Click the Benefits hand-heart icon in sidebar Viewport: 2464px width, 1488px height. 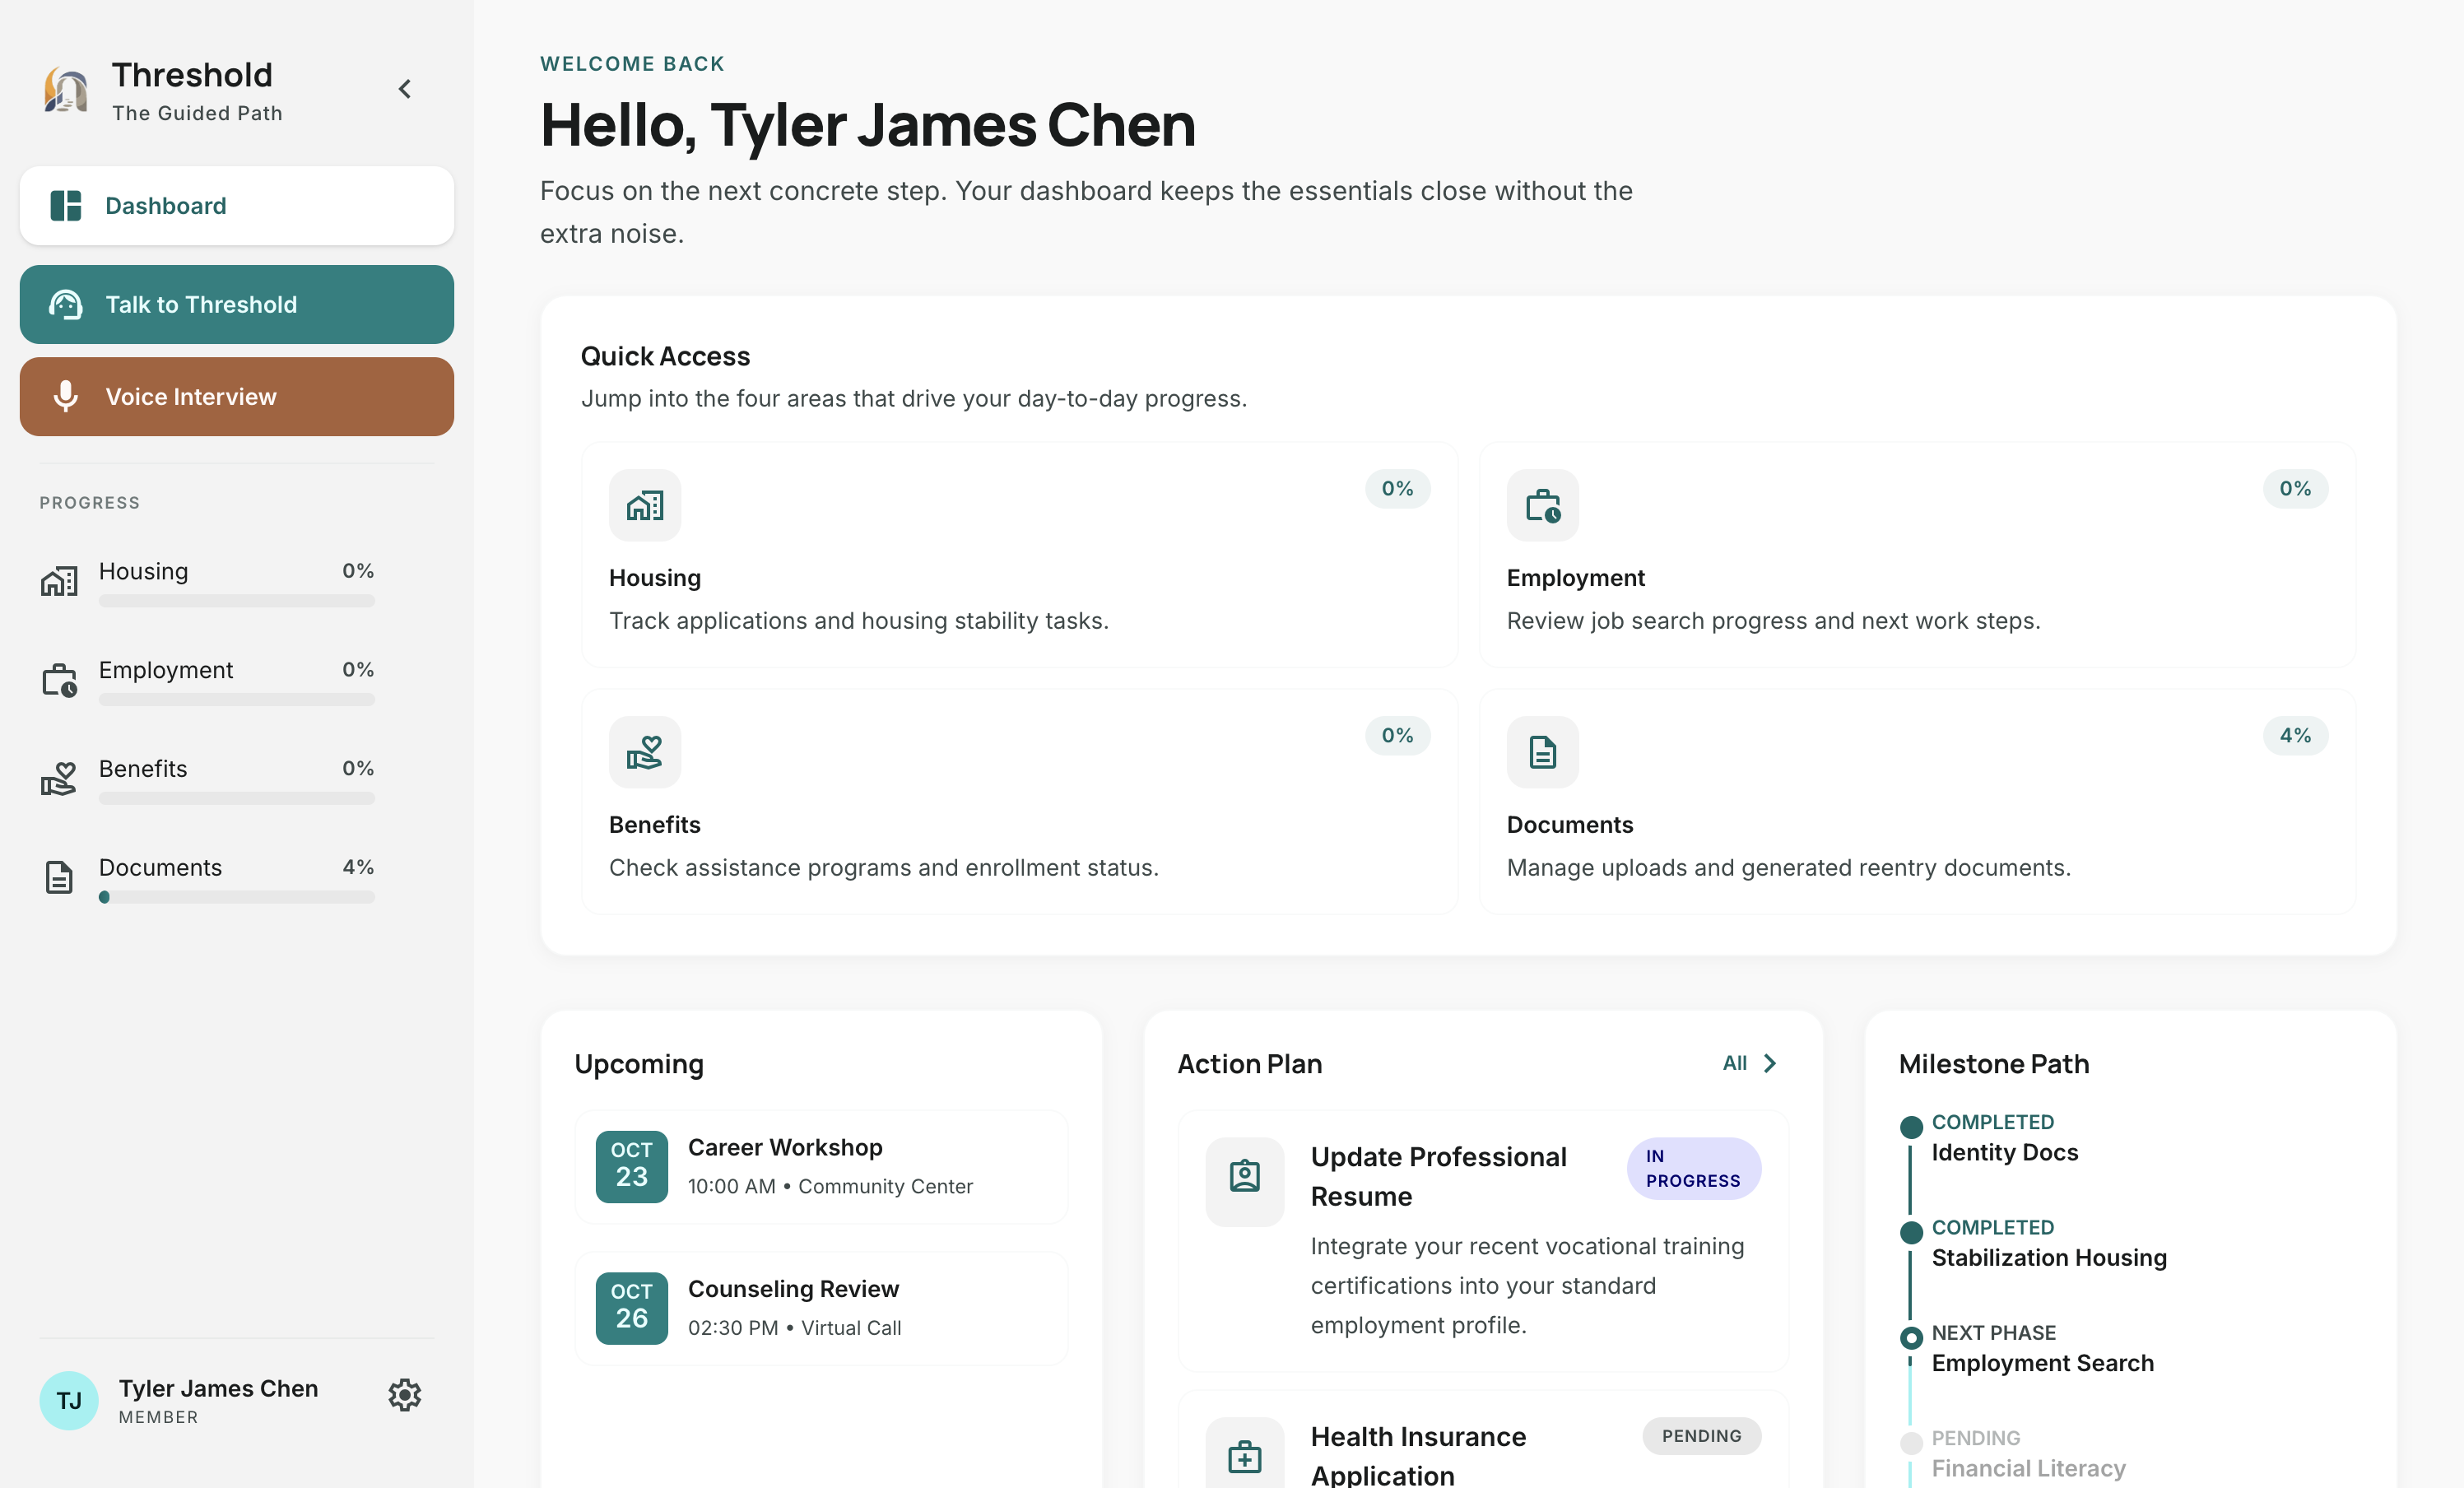(59, 778)
